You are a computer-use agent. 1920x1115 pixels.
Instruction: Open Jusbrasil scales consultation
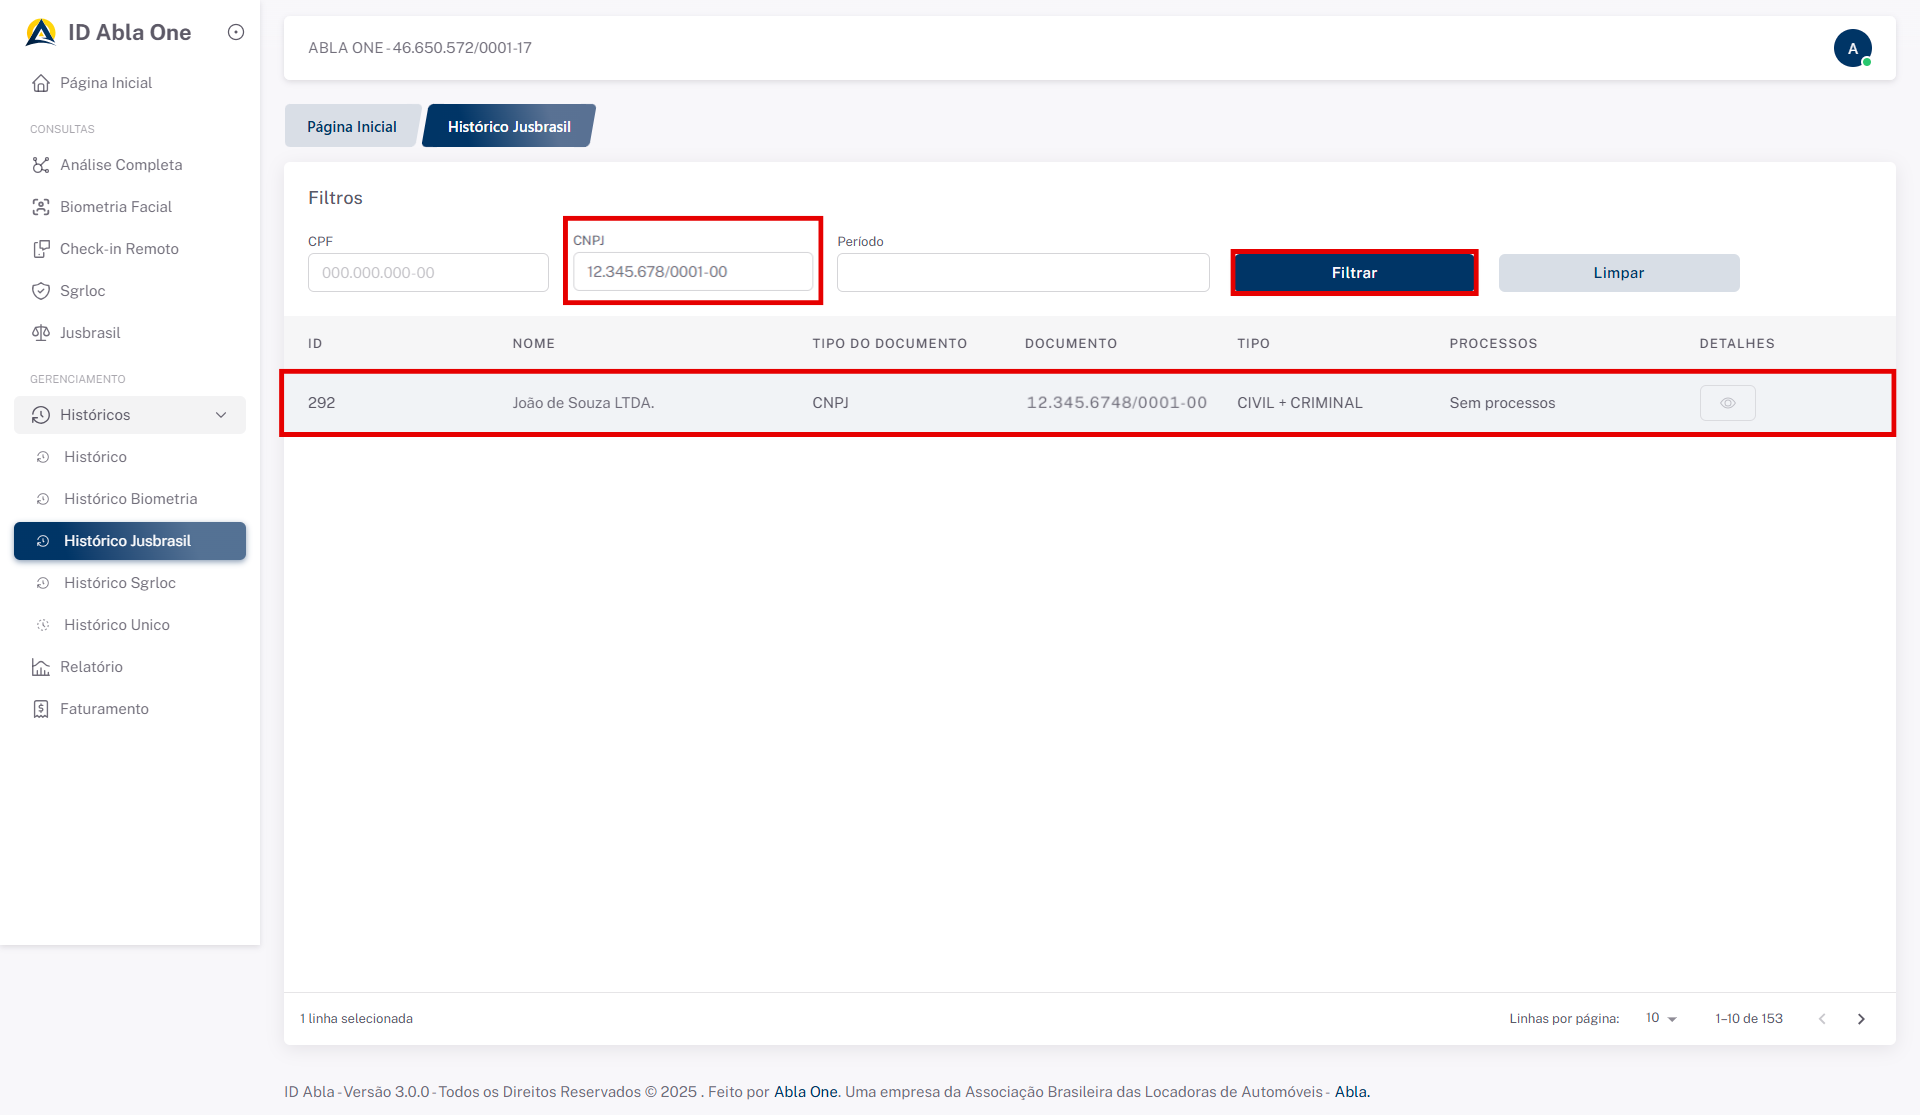(89, 333)
